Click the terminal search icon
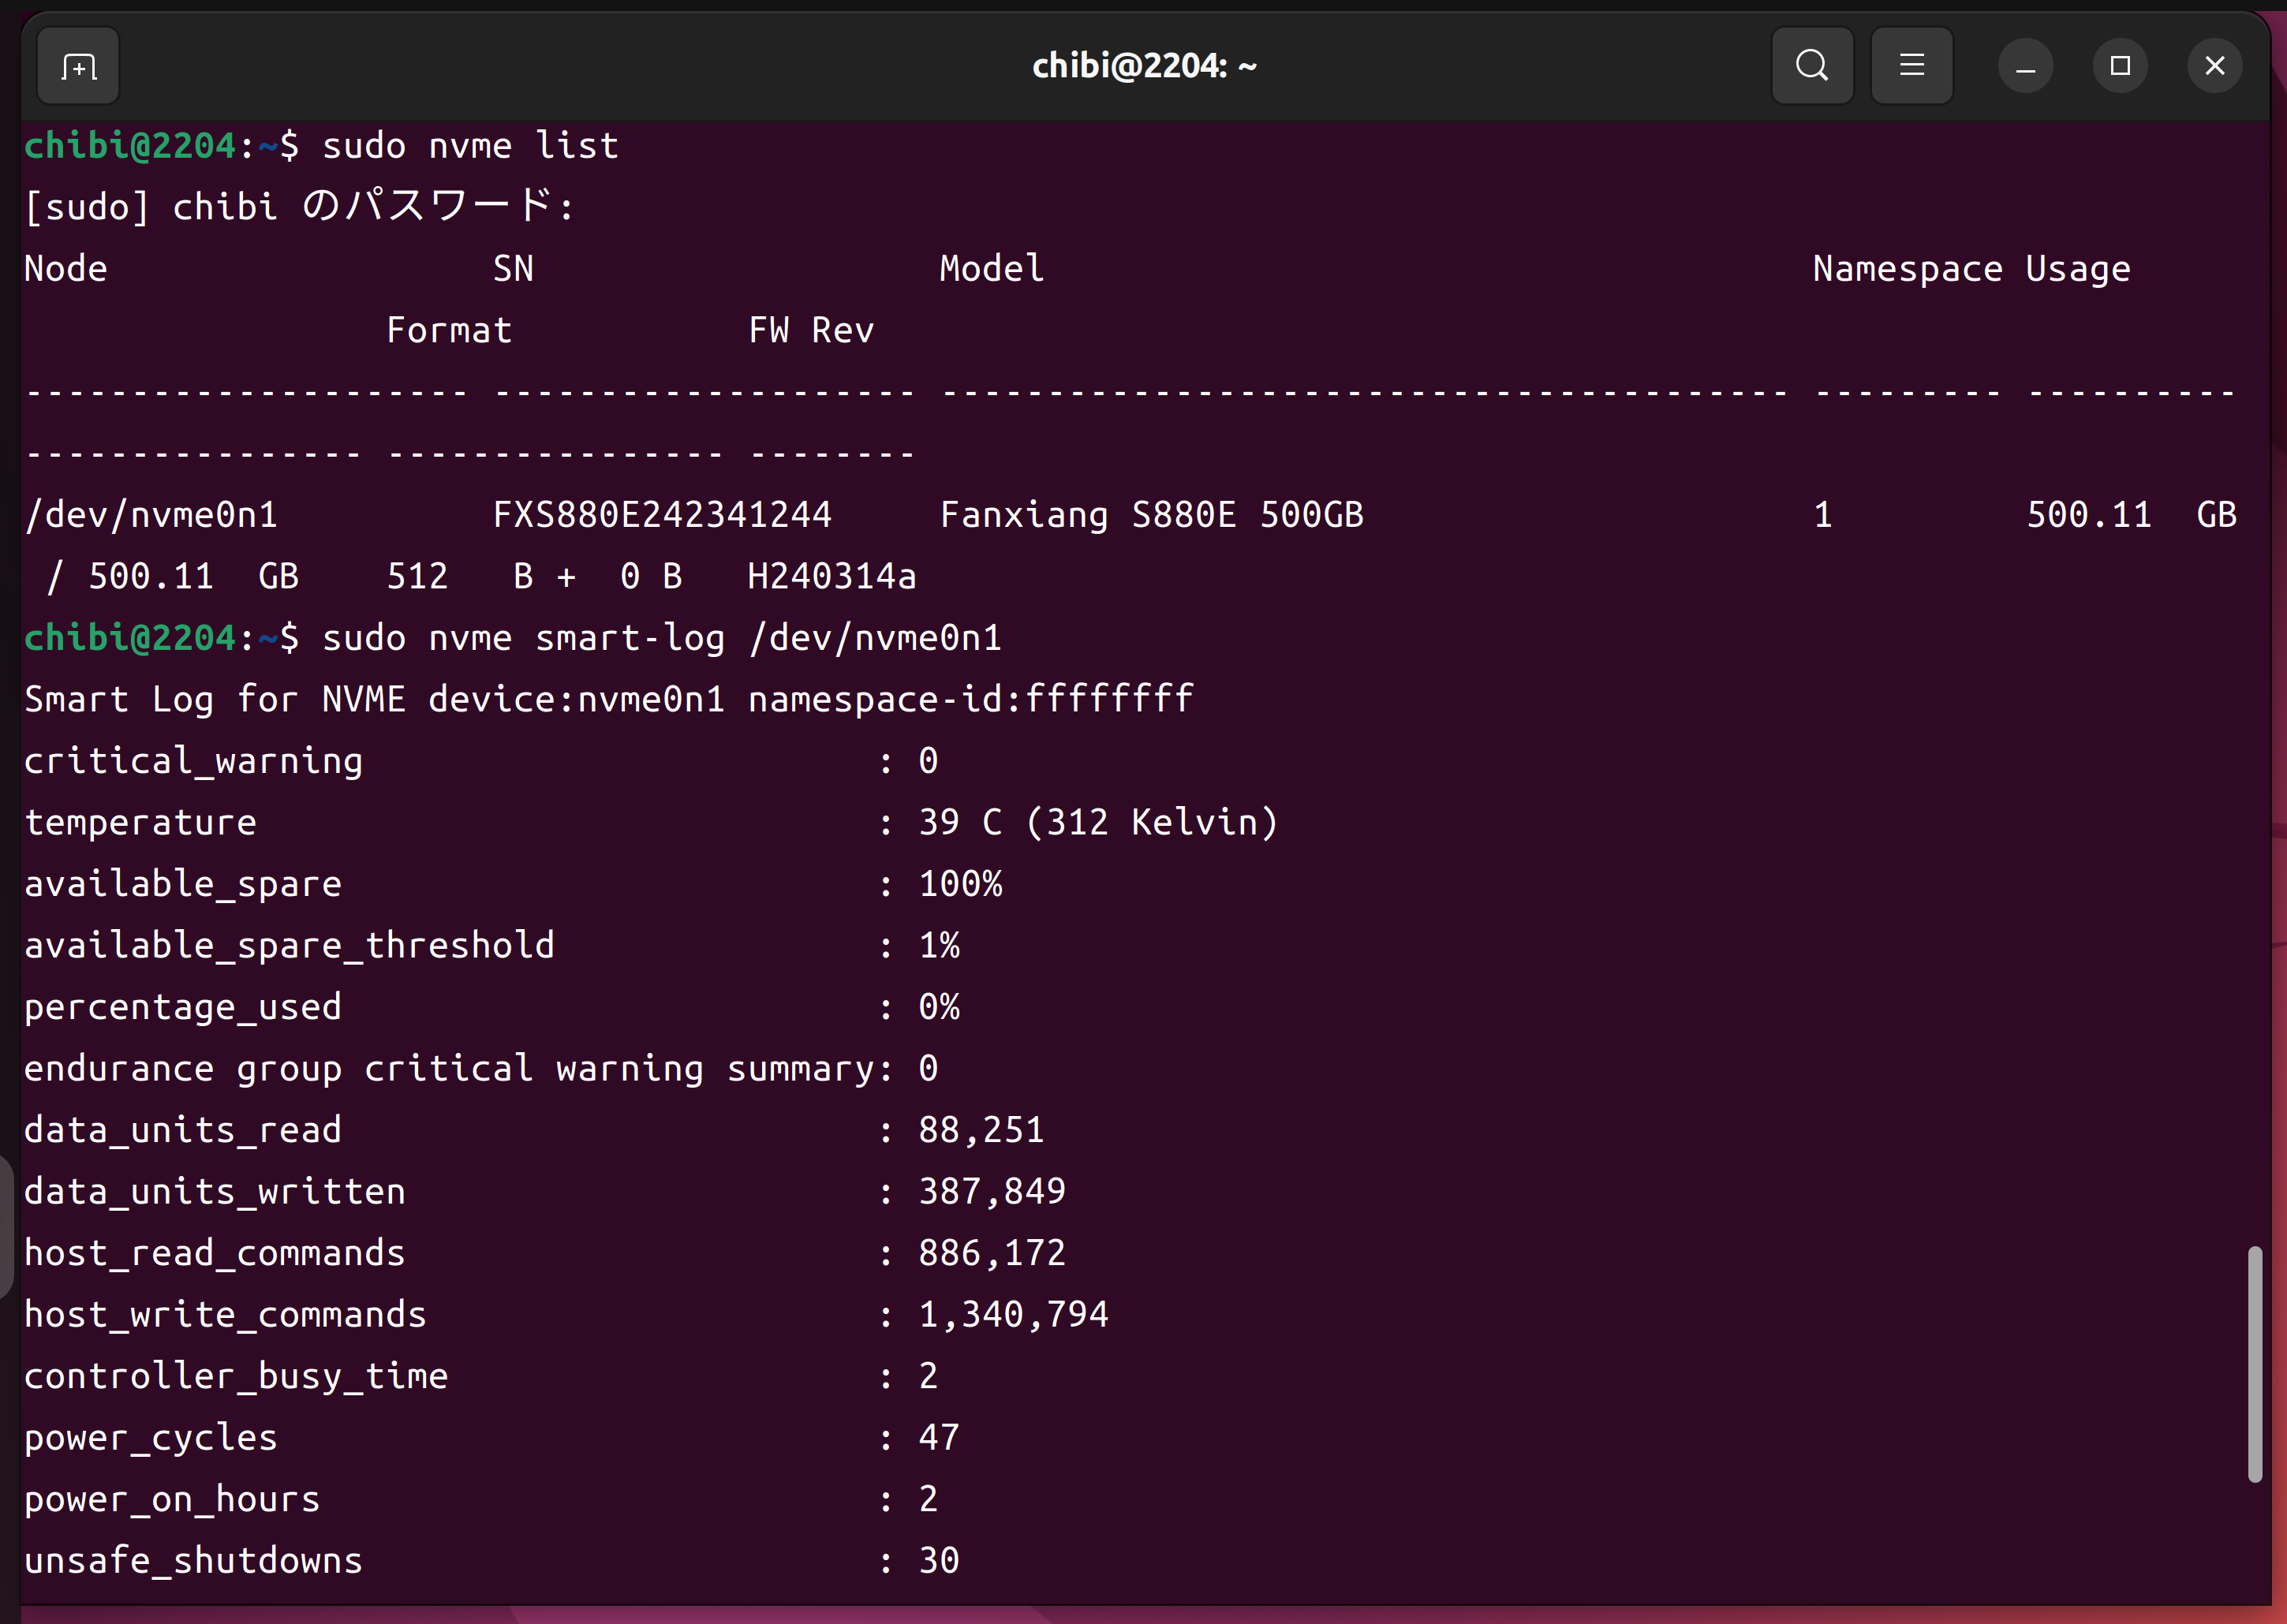Image resolution: width=2287 pixels, height=1624 pixels. pyautogui.click(x=1811, y=67)
